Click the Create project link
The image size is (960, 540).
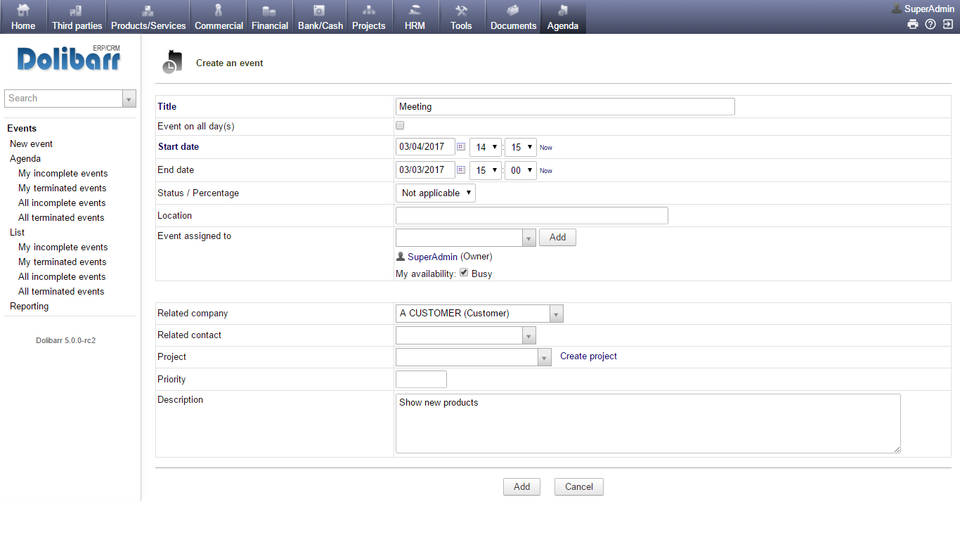588,357
